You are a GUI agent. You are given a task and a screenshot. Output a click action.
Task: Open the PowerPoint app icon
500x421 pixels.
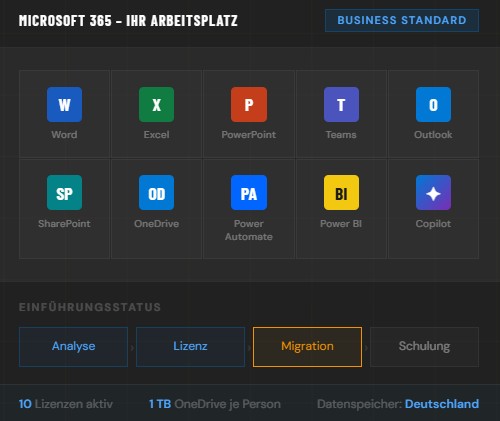point(249,104)
